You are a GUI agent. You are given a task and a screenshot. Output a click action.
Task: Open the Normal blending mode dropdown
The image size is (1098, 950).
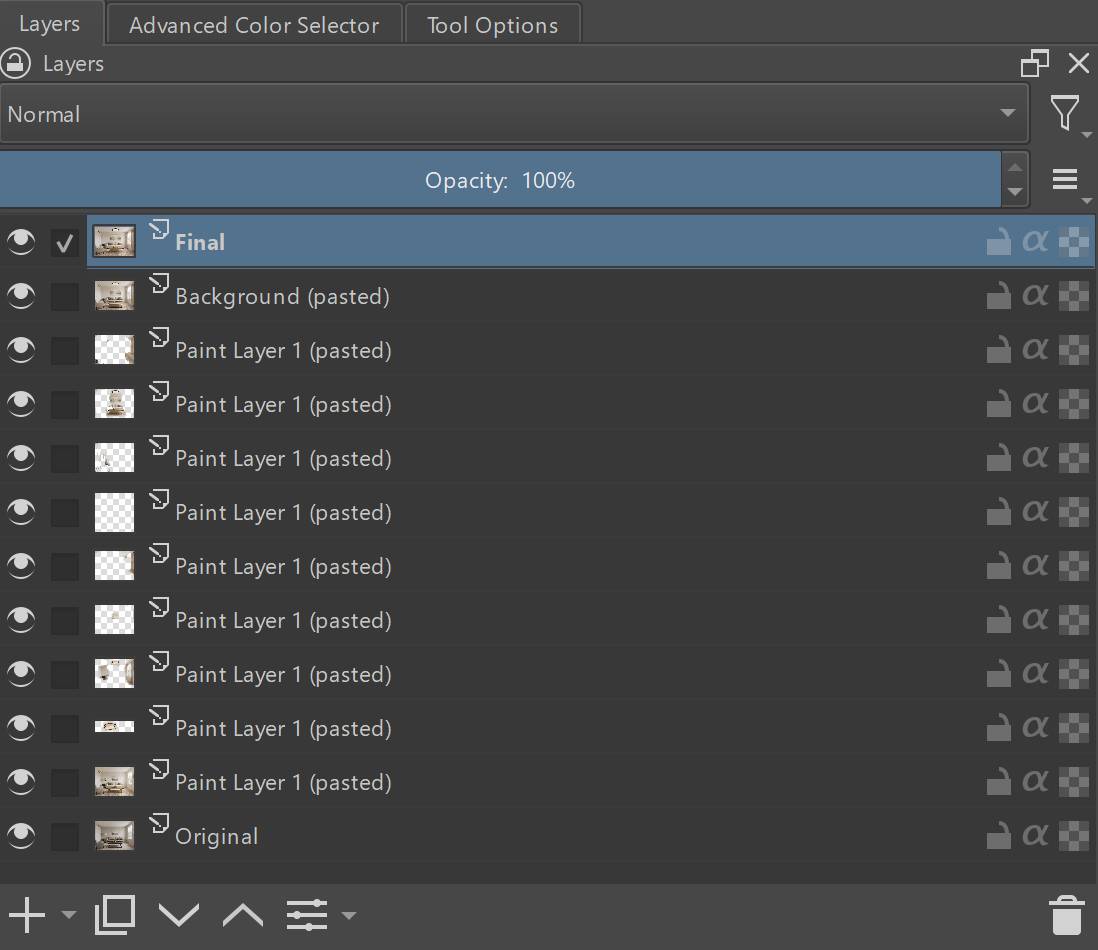click(514, 114)
